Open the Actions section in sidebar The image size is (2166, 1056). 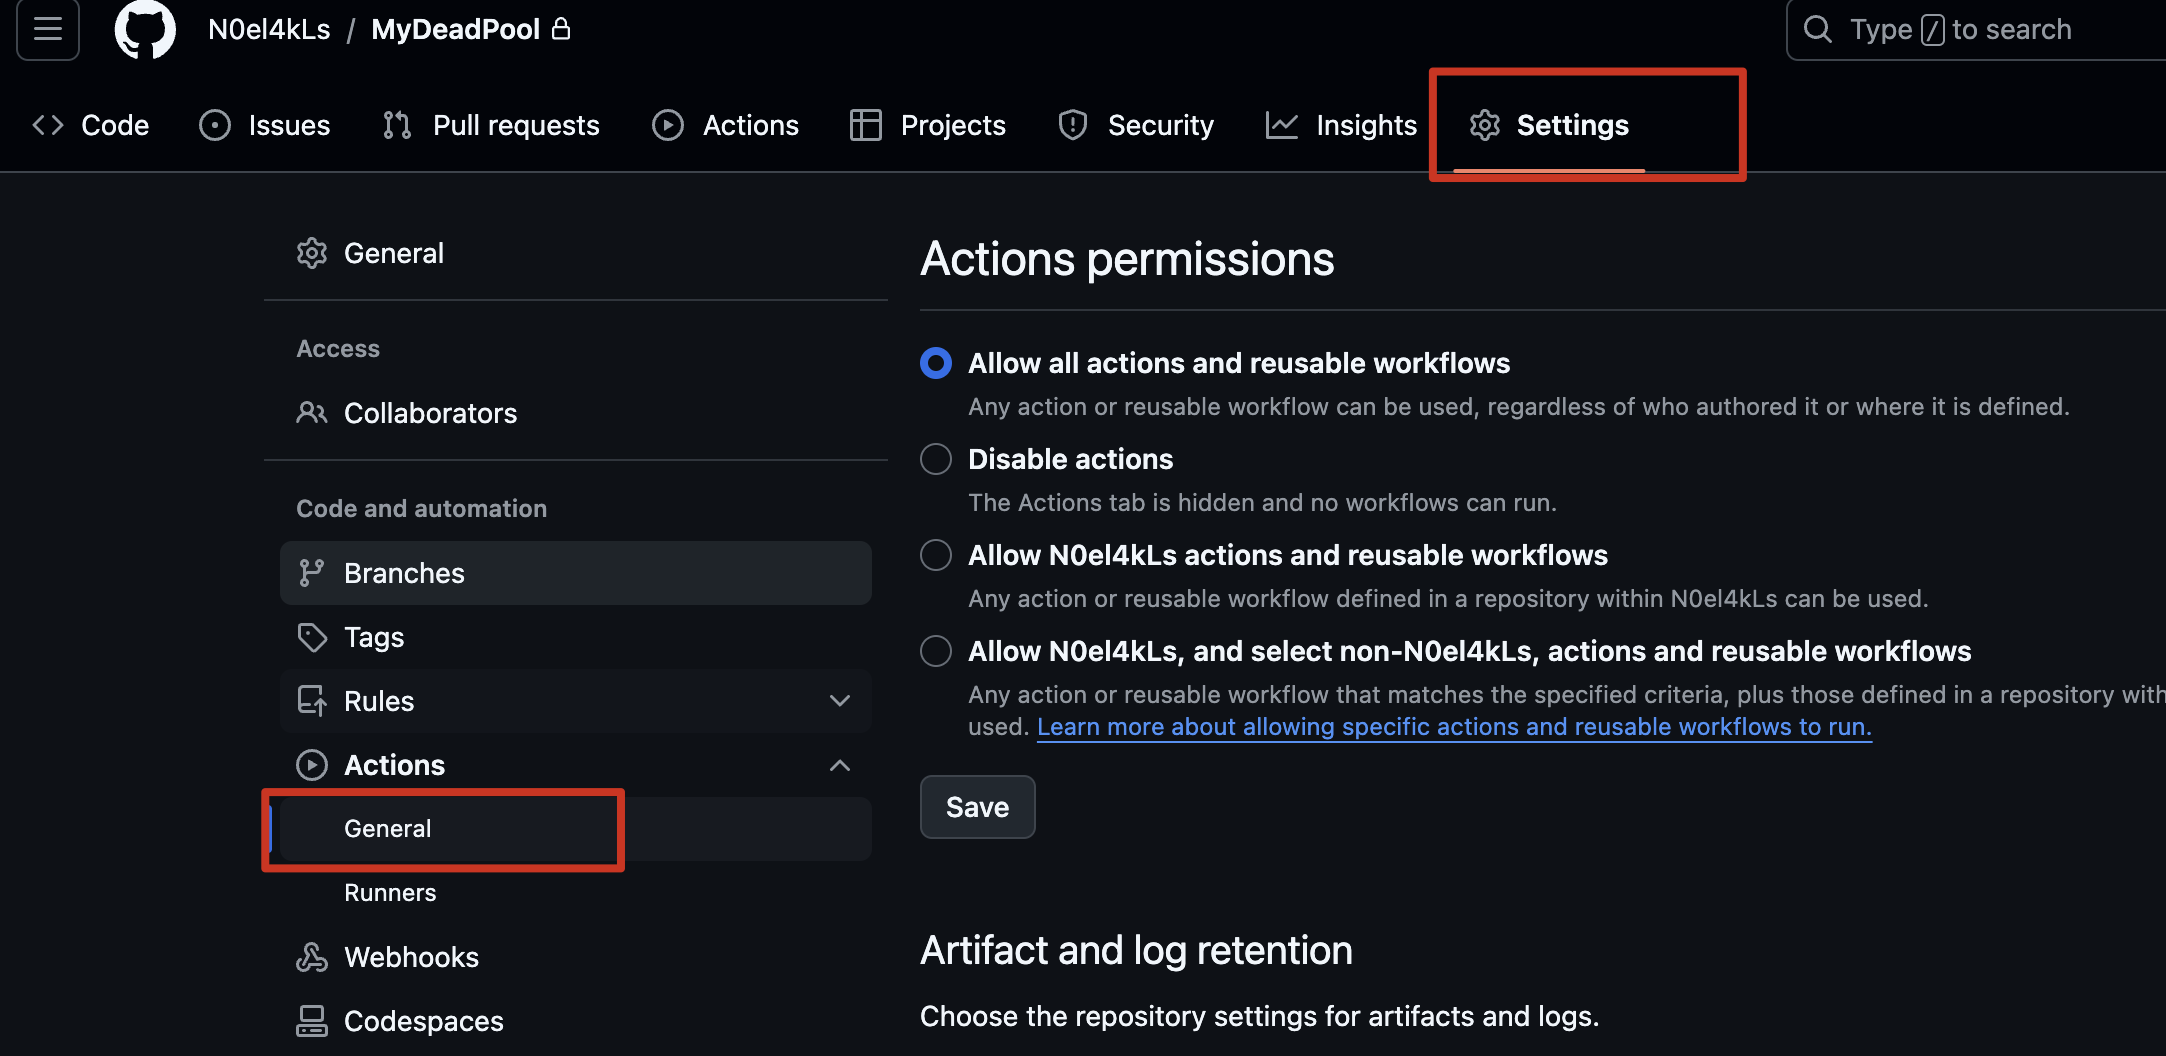576,765
